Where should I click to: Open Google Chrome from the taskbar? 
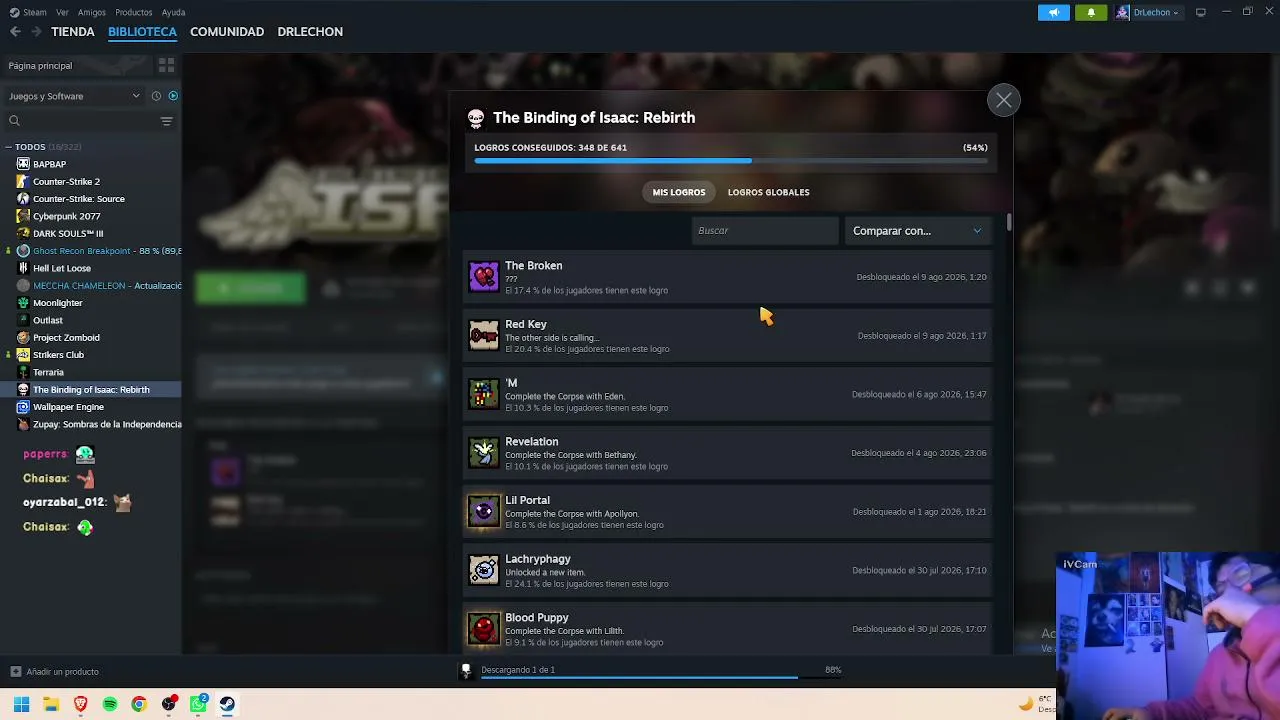click(139, 704)
